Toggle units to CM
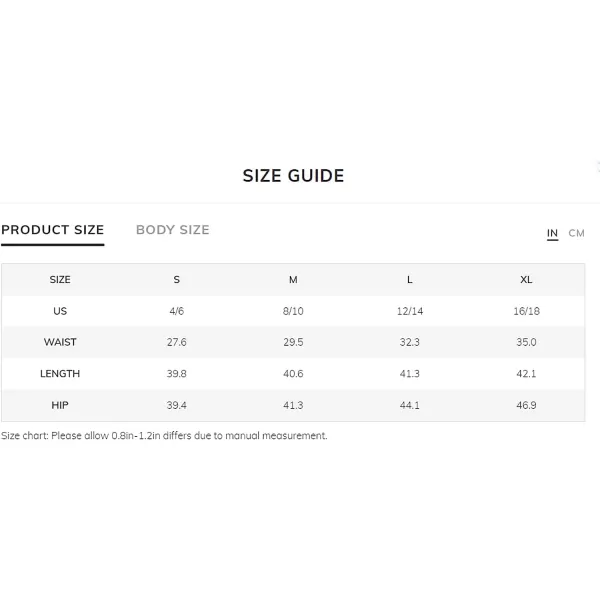This screenshot has height=600, width=600. (576, 233)
